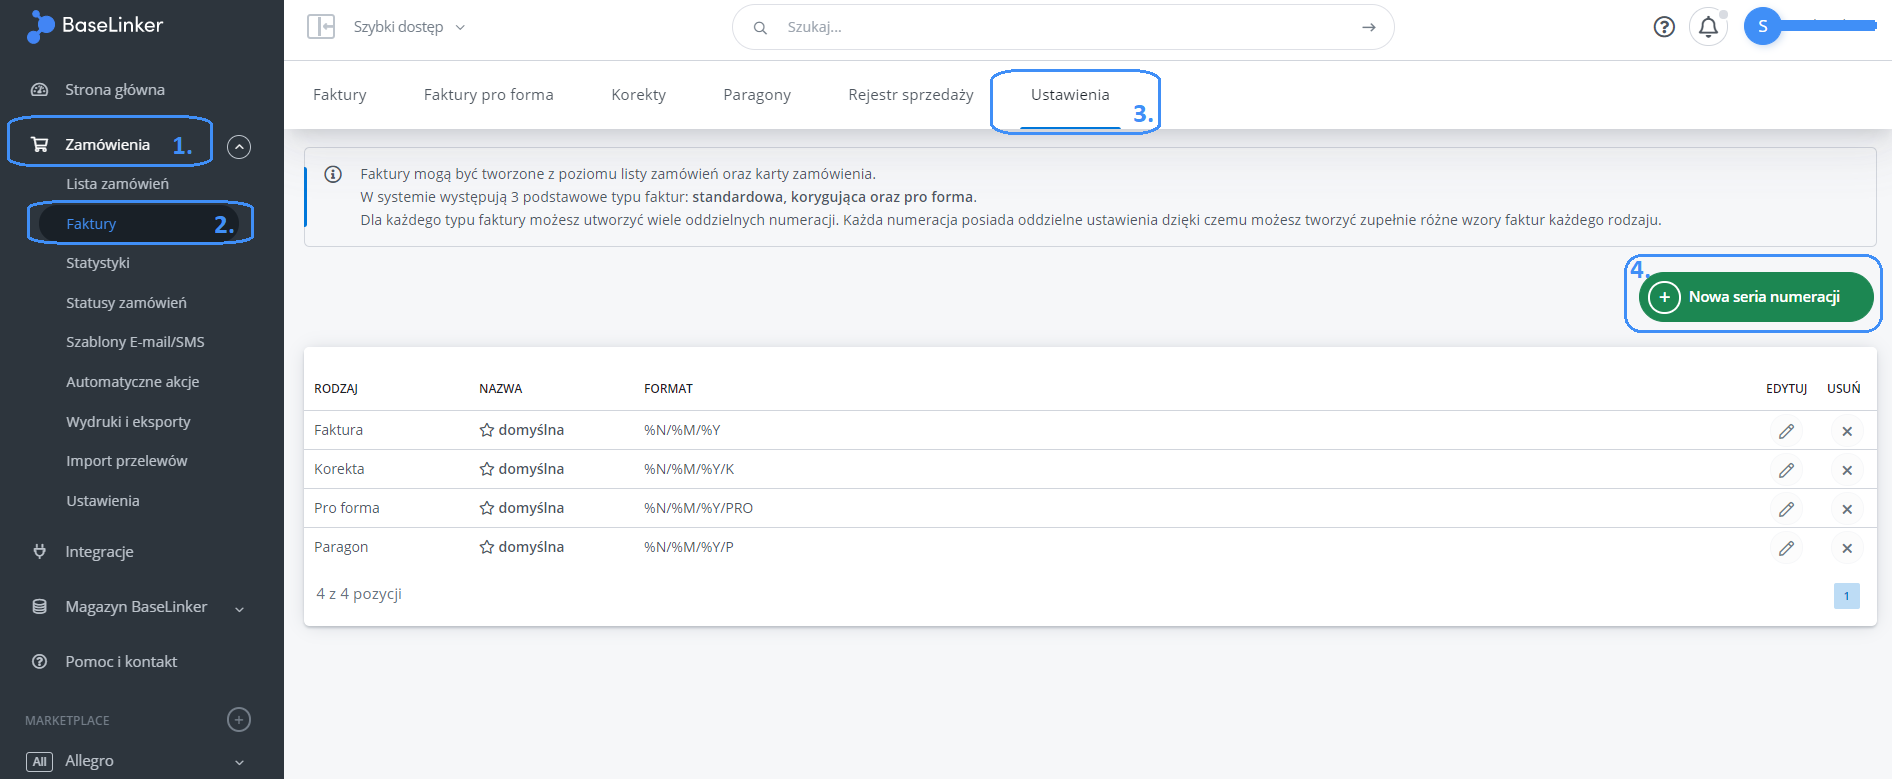This screenshot has width=1892, height=779.
Task: Open Lista zamówień
Action: (x=117, y=184)
